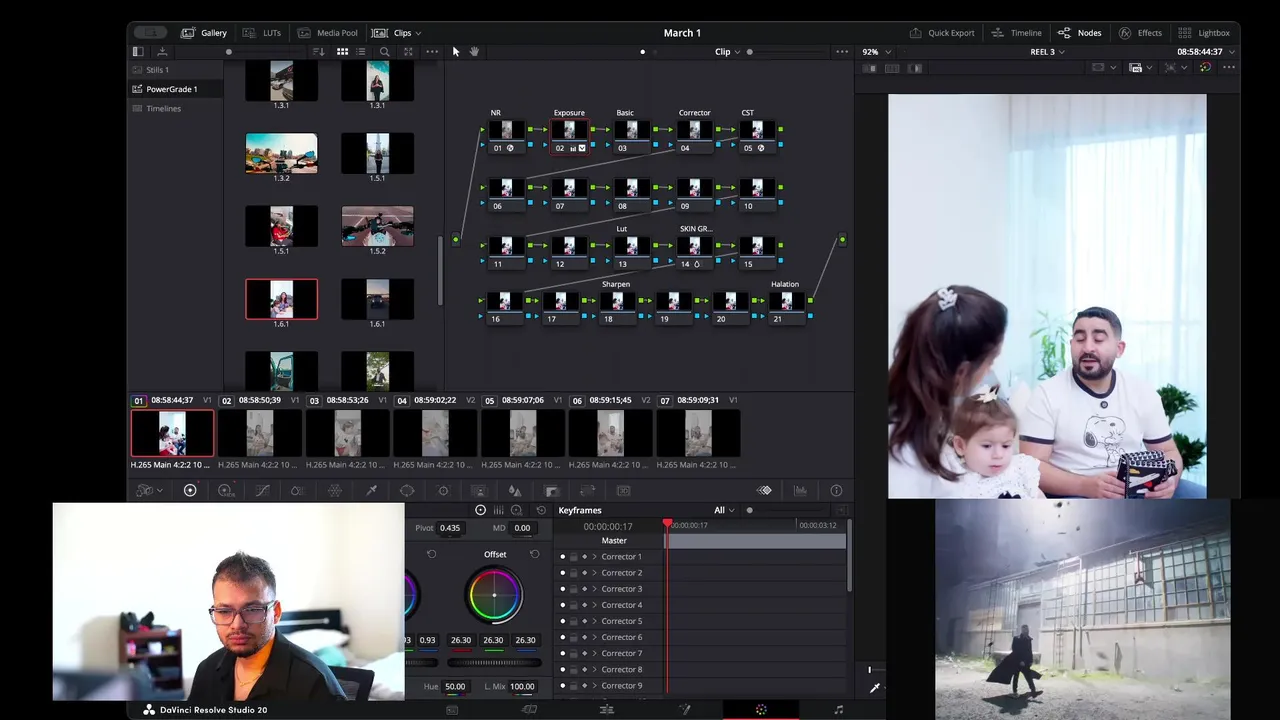1280x720 pixels.
Task: Click the Offset color wheel
Action: click(x=494, y=595)
